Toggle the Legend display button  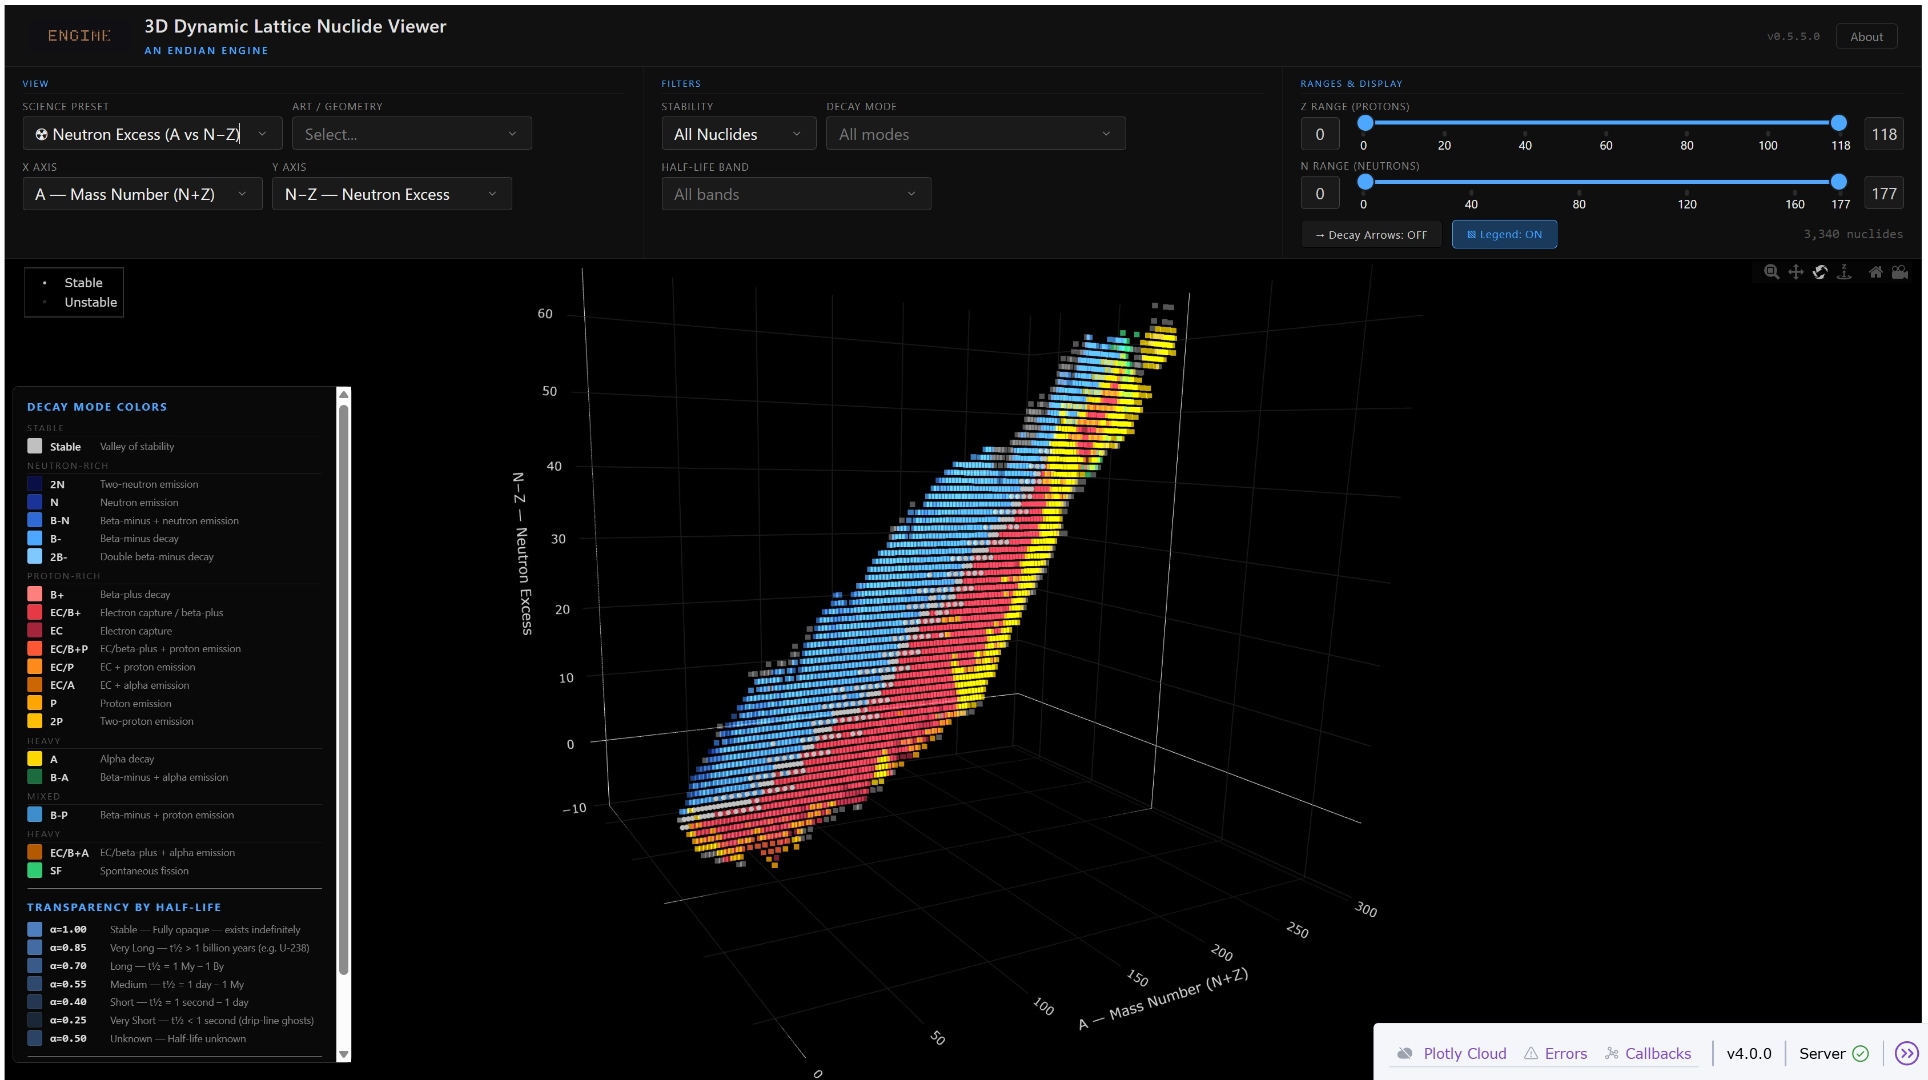tap(1504, 234)
